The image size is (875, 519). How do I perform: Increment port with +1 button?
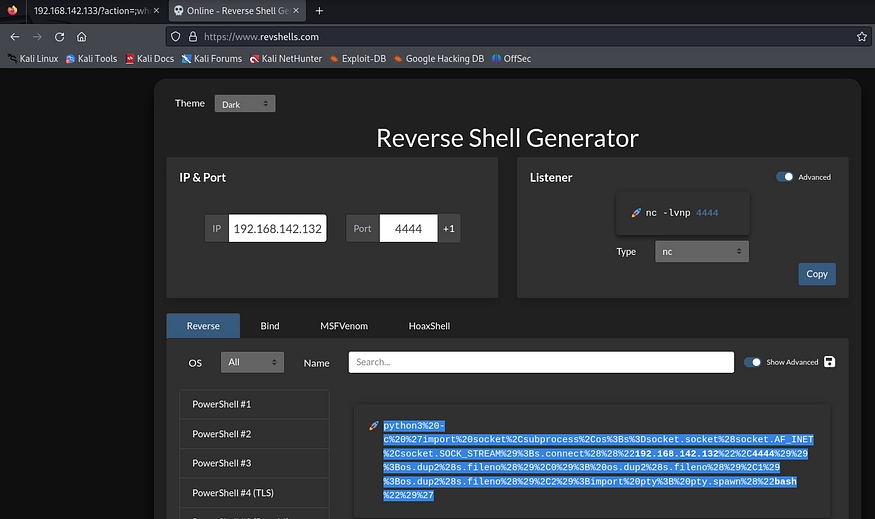(449, 229)
